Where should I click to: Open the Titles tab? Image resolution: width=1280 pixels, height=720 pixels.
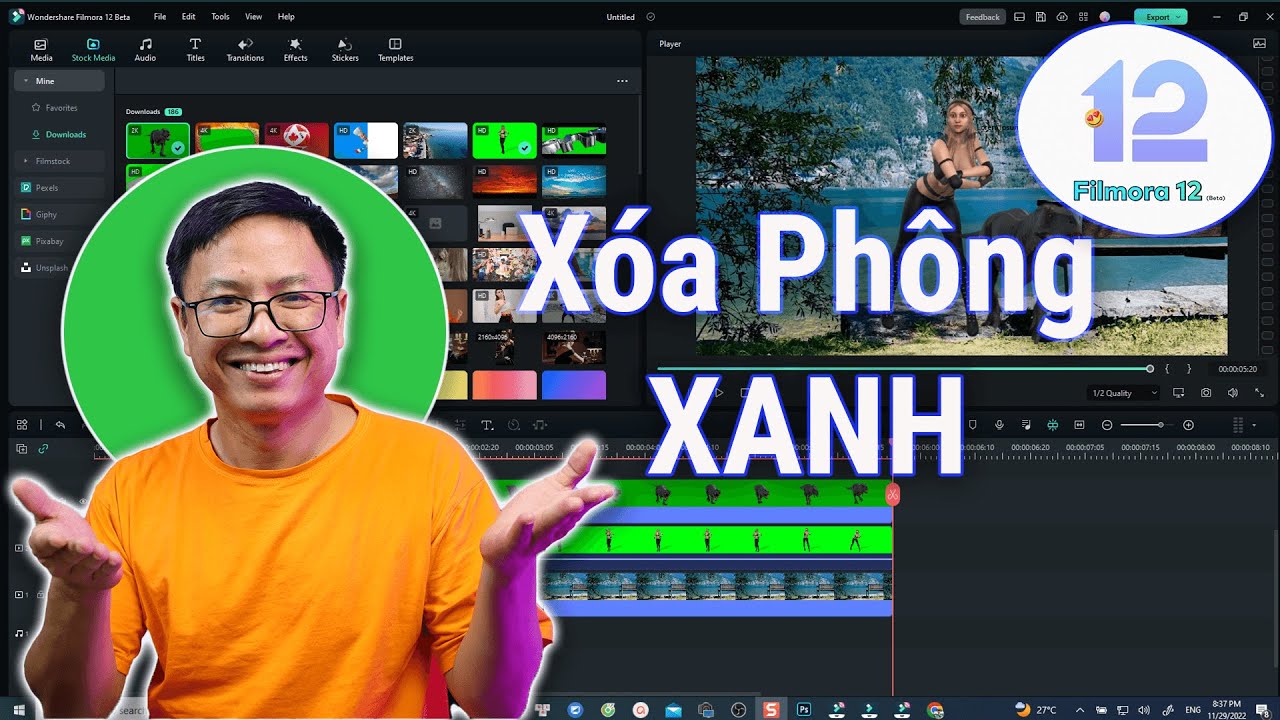pyautogui.click(x=195, y=50)
